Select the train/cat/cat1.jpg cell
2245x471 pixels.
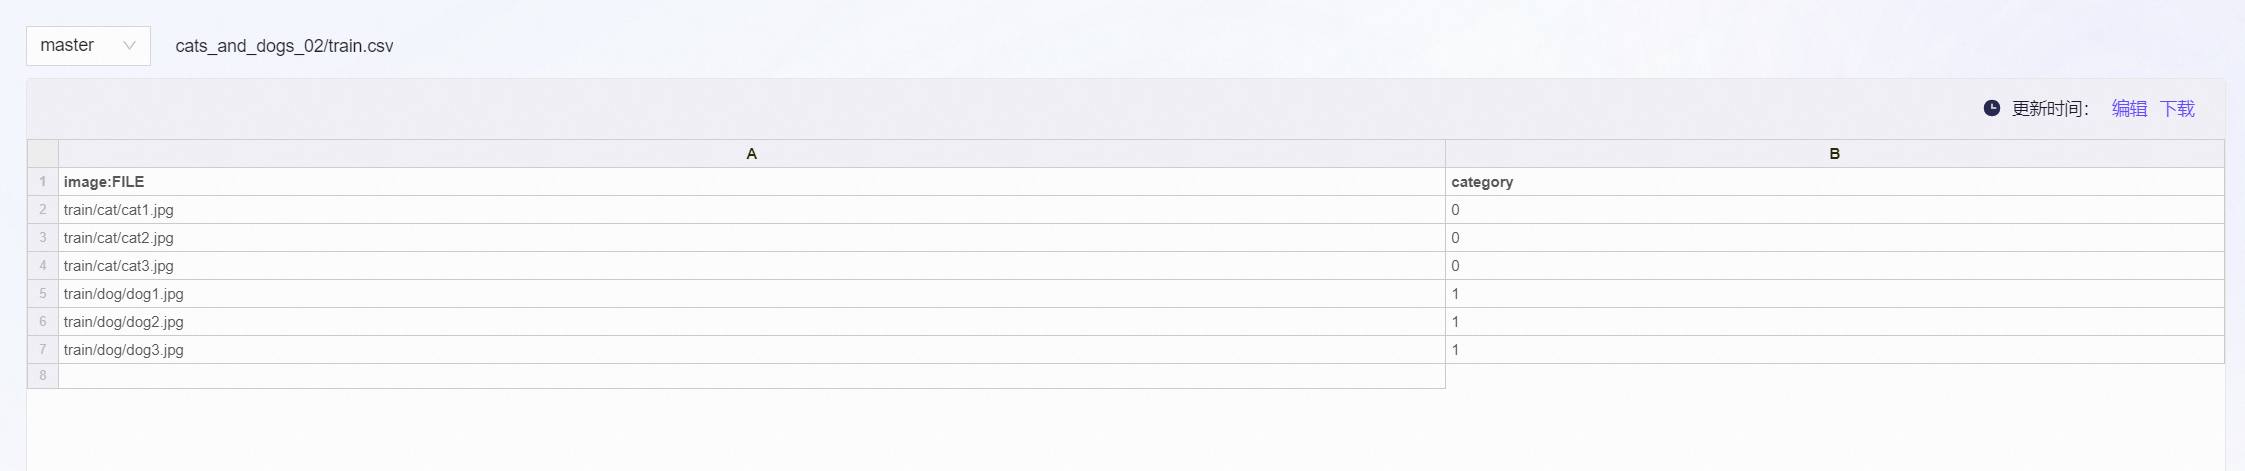pyautogui.click(x=752, y=209)
